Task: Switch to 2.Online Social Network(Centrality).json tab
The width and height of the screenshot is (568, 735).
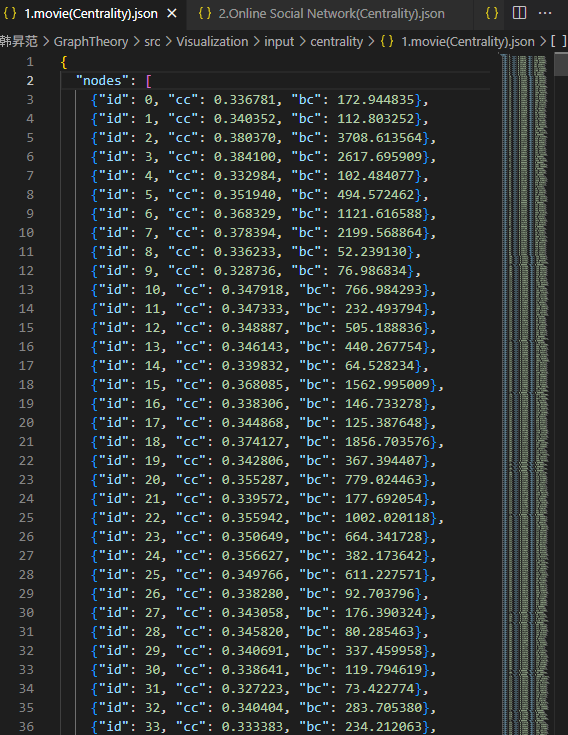Action: 321,14
